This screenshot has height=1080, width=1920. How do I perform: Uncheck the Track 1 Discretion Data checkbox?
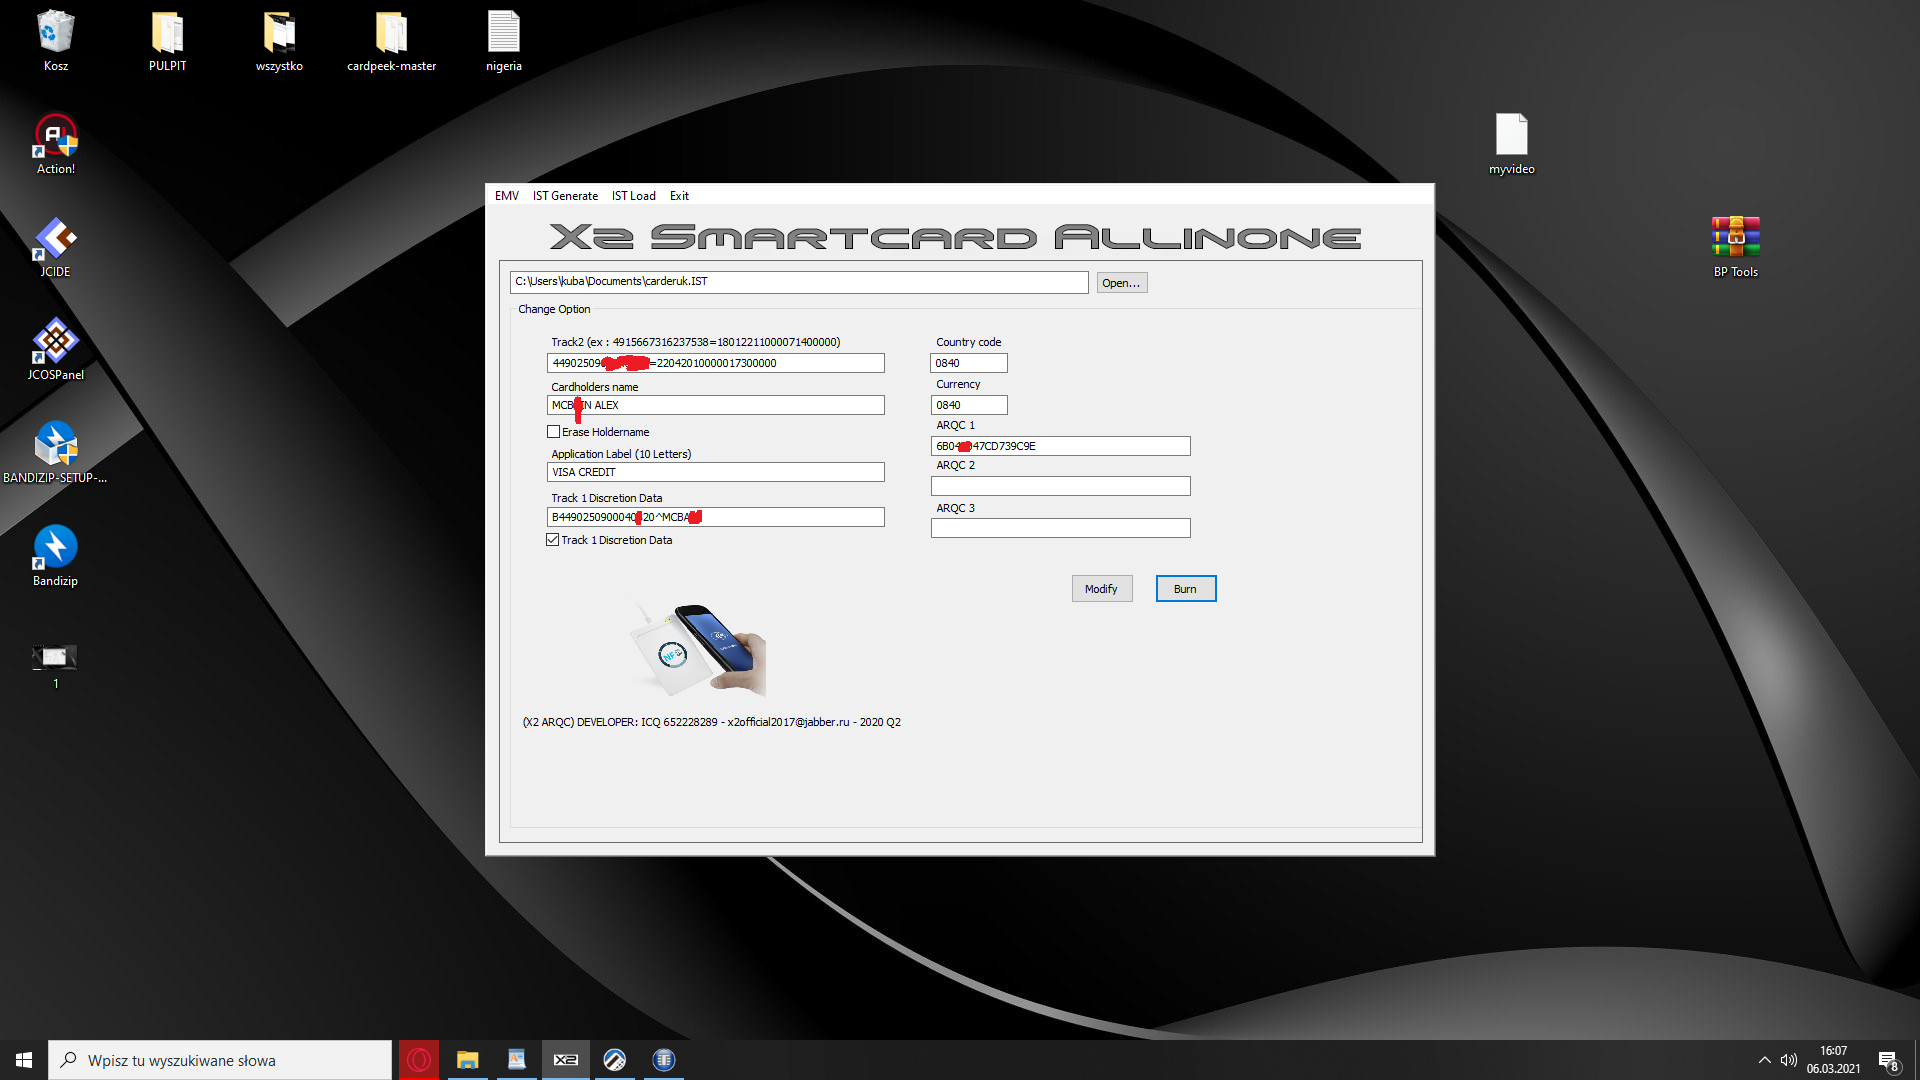tap(553, 540)
